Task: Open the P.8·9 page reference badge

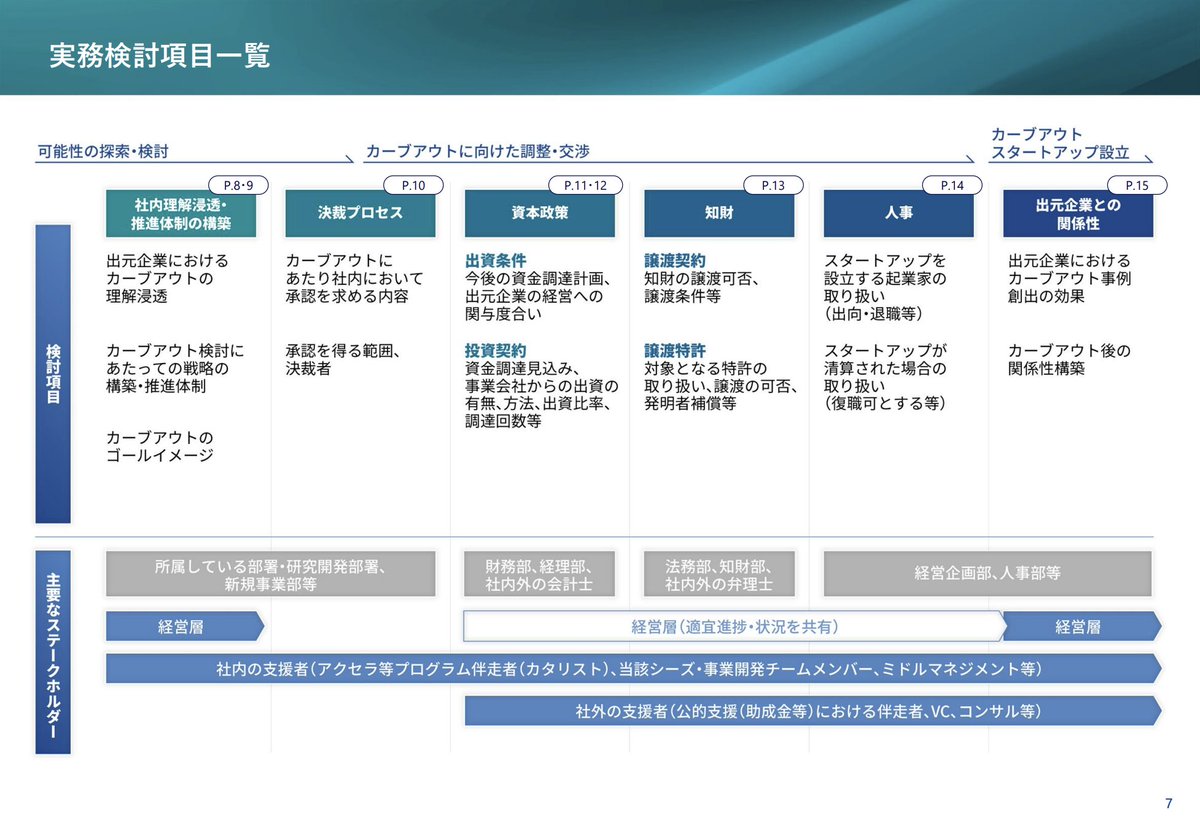Action: [x=235, y=185]
